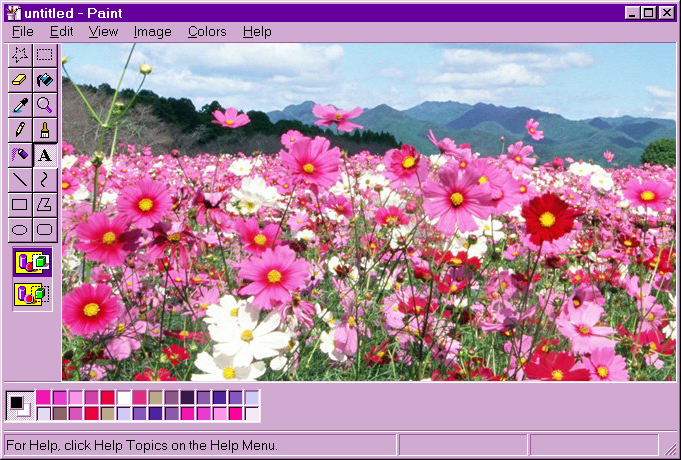Open the Edit menu
681x460 pixels.
coord(61,32)
